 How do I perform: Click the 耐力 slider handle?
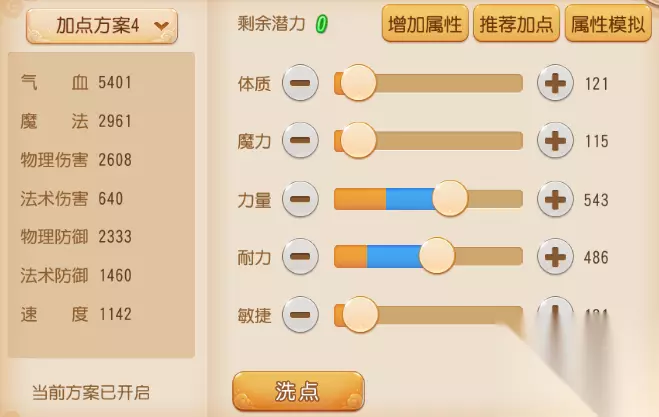437,257
